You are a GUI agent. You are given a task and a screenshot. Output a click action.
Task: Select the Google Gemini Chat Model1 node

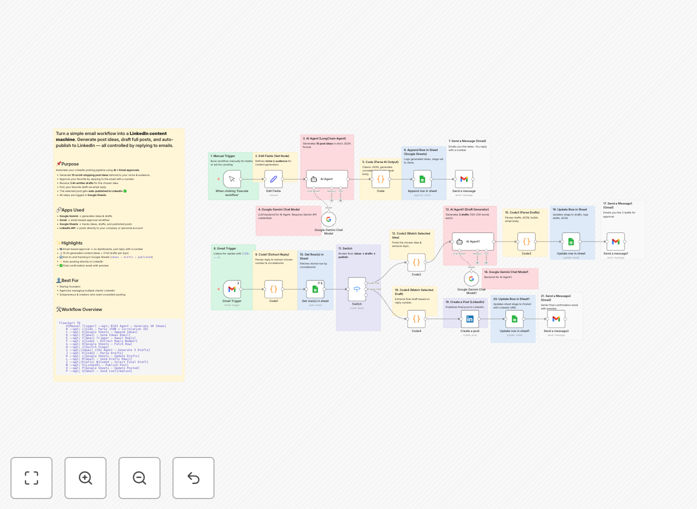(x=471, y=279)
